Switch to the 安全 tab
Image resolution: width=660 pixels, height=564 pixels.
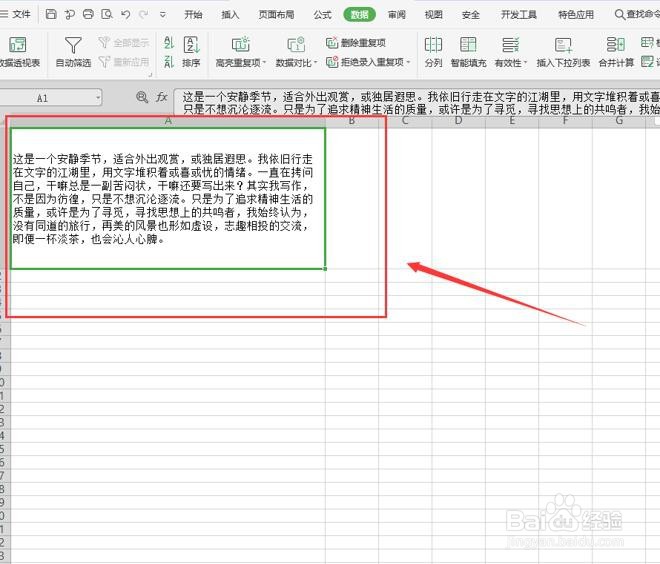[x=471, y=15]
